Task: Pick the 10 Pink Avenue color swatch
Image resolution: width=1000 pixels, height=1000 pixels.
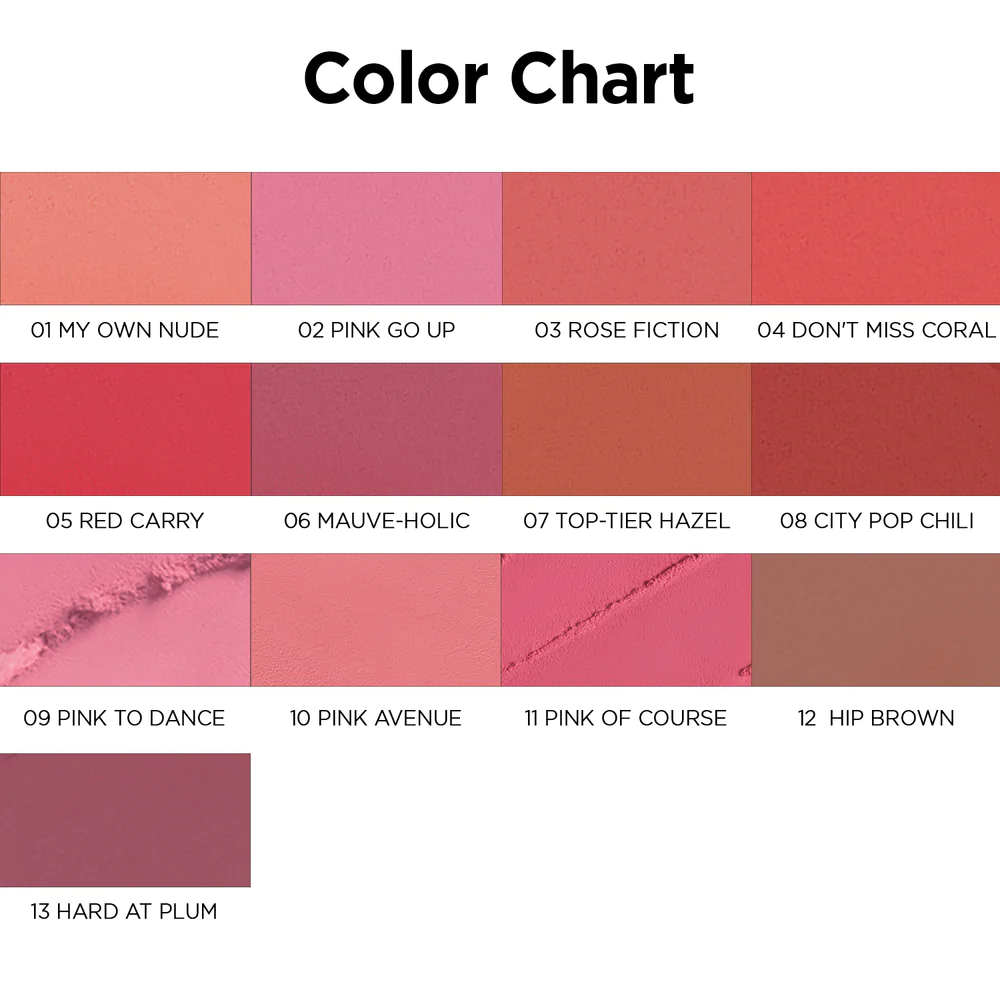Action: (376, 620)
